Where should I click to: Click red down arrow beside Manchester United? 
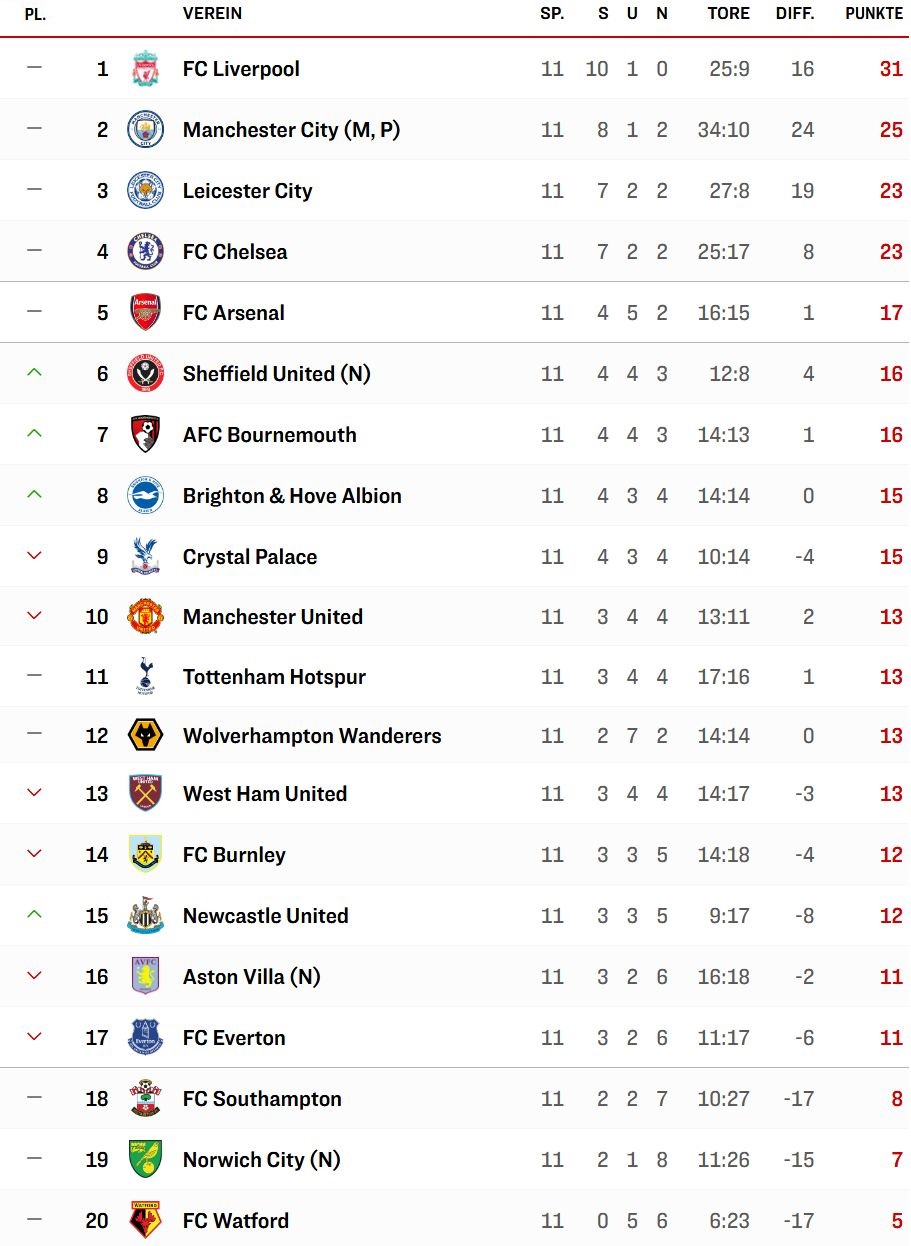(x=34, y=616)
